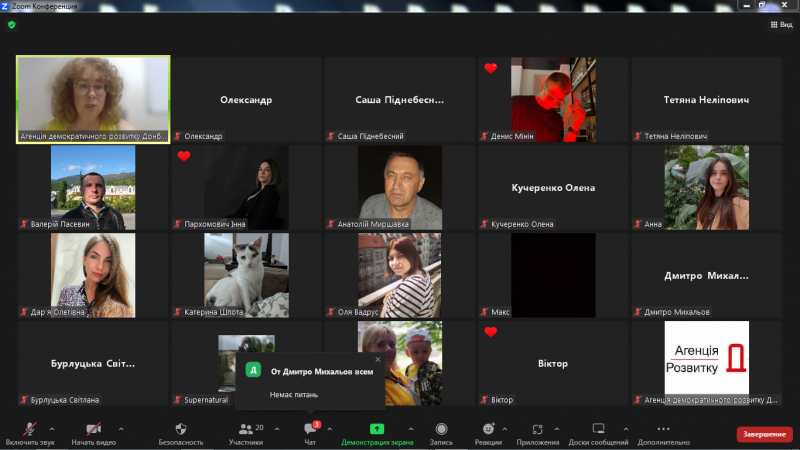This screenshot has width=800, height=450.
Task: Open the Реакции reactions menu
Action: pyautogui.click(x=488, y=431)
